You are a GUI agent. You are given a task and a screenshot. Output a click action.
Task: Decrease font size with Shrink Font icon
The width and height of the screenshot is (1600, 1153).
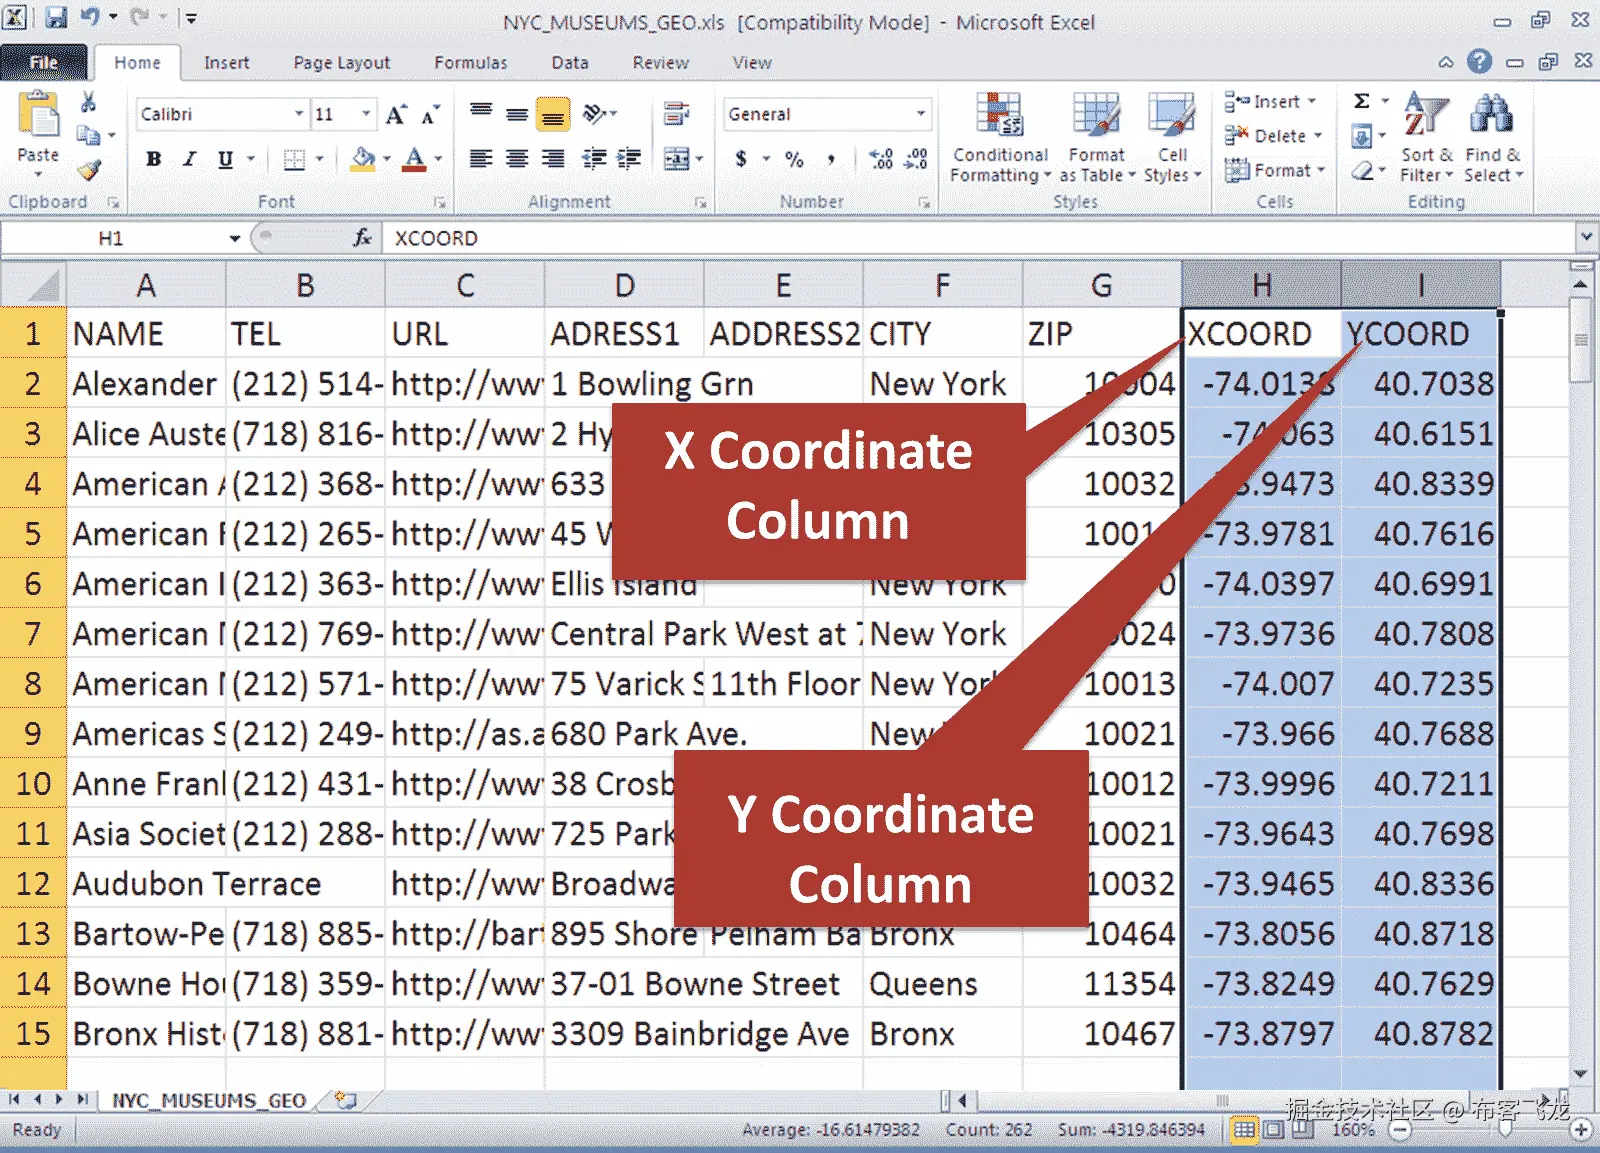coord(430,114)
